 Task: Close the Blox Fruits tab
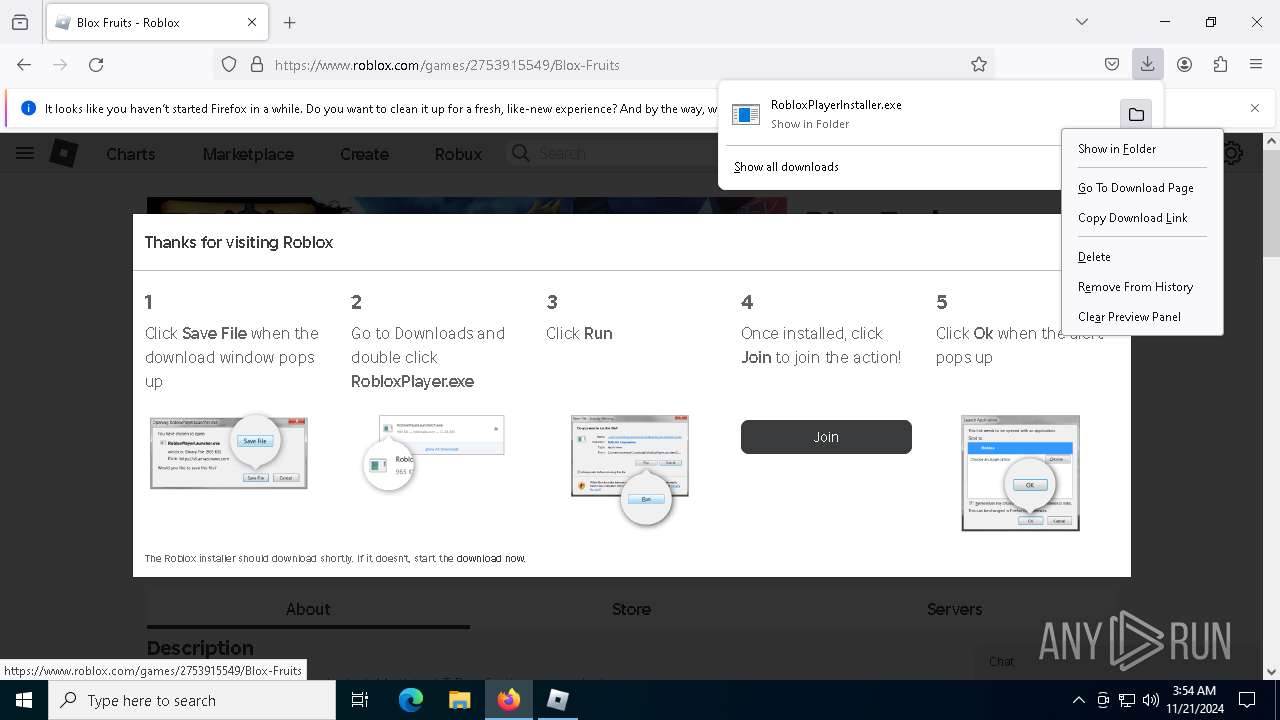252,22
